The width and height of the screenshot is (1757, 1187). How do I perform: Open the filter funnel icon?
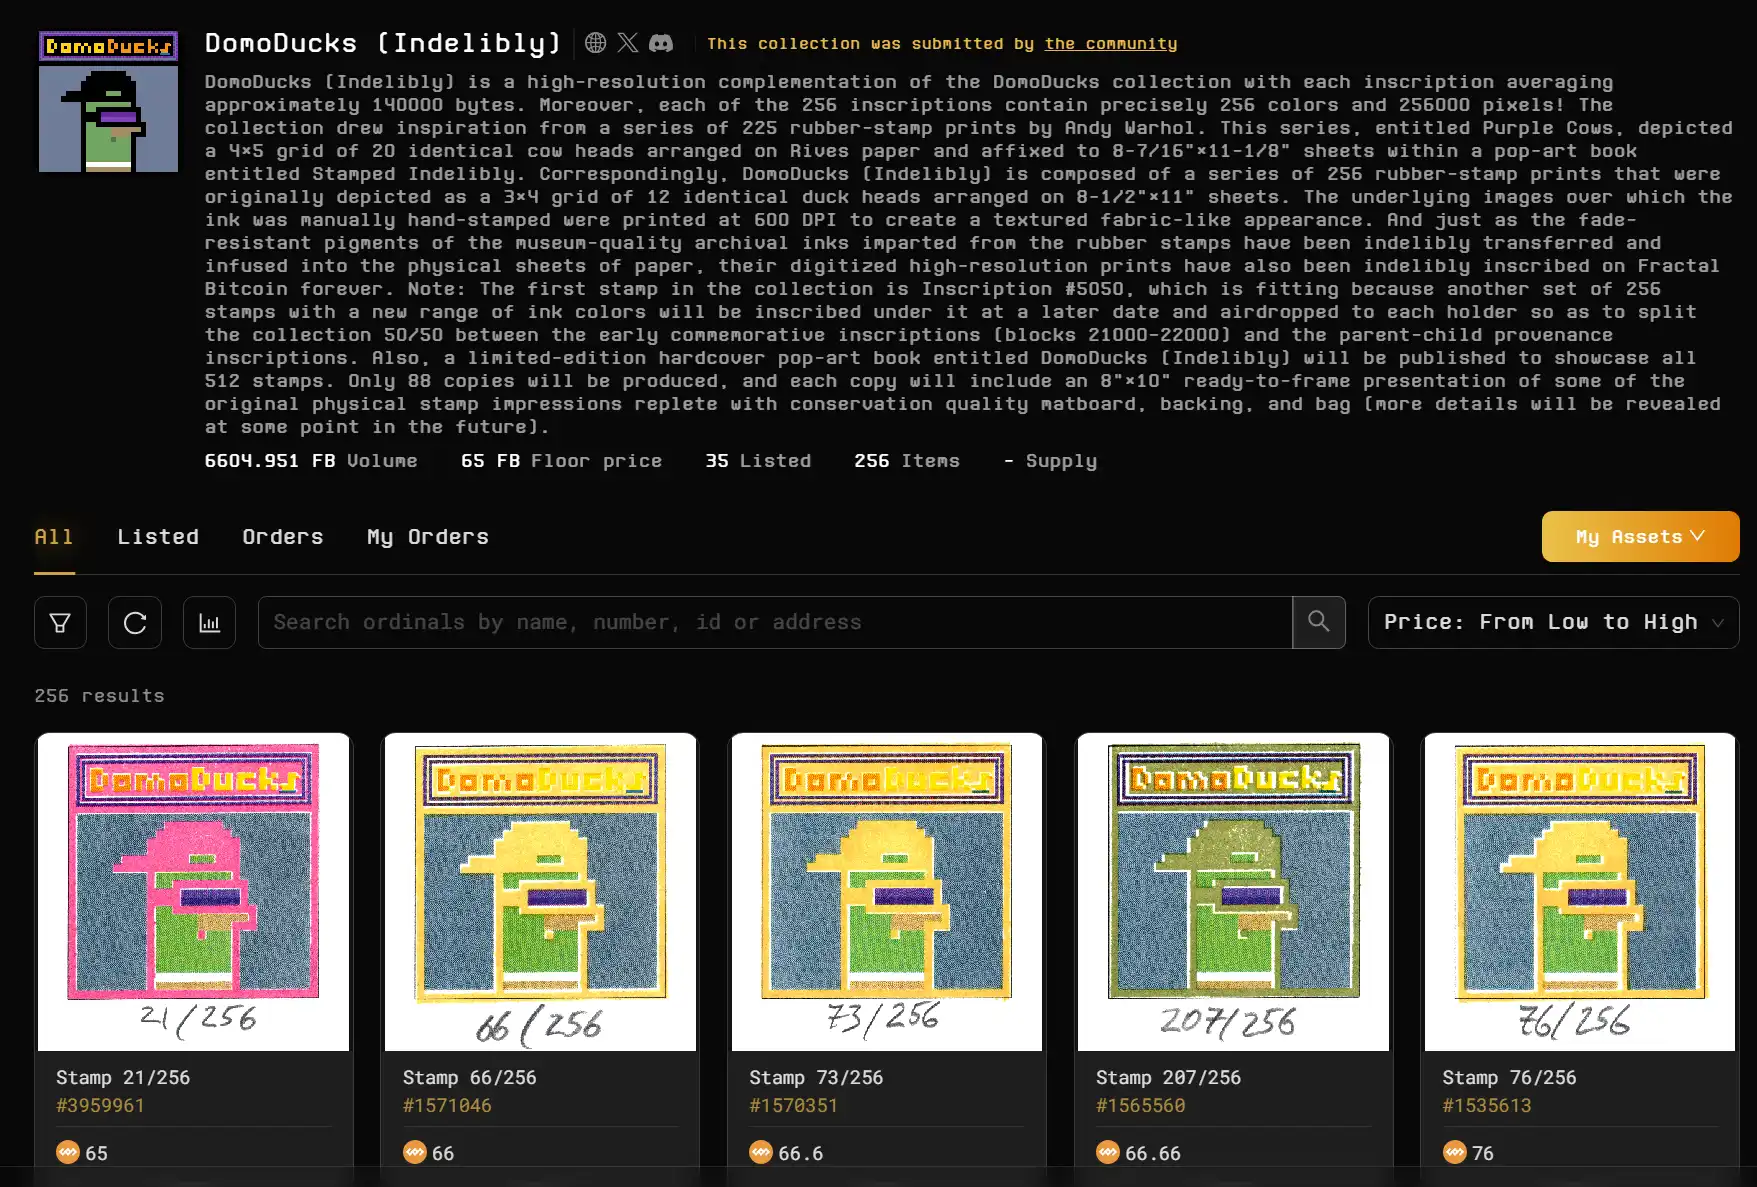click(x=60, y=623)
